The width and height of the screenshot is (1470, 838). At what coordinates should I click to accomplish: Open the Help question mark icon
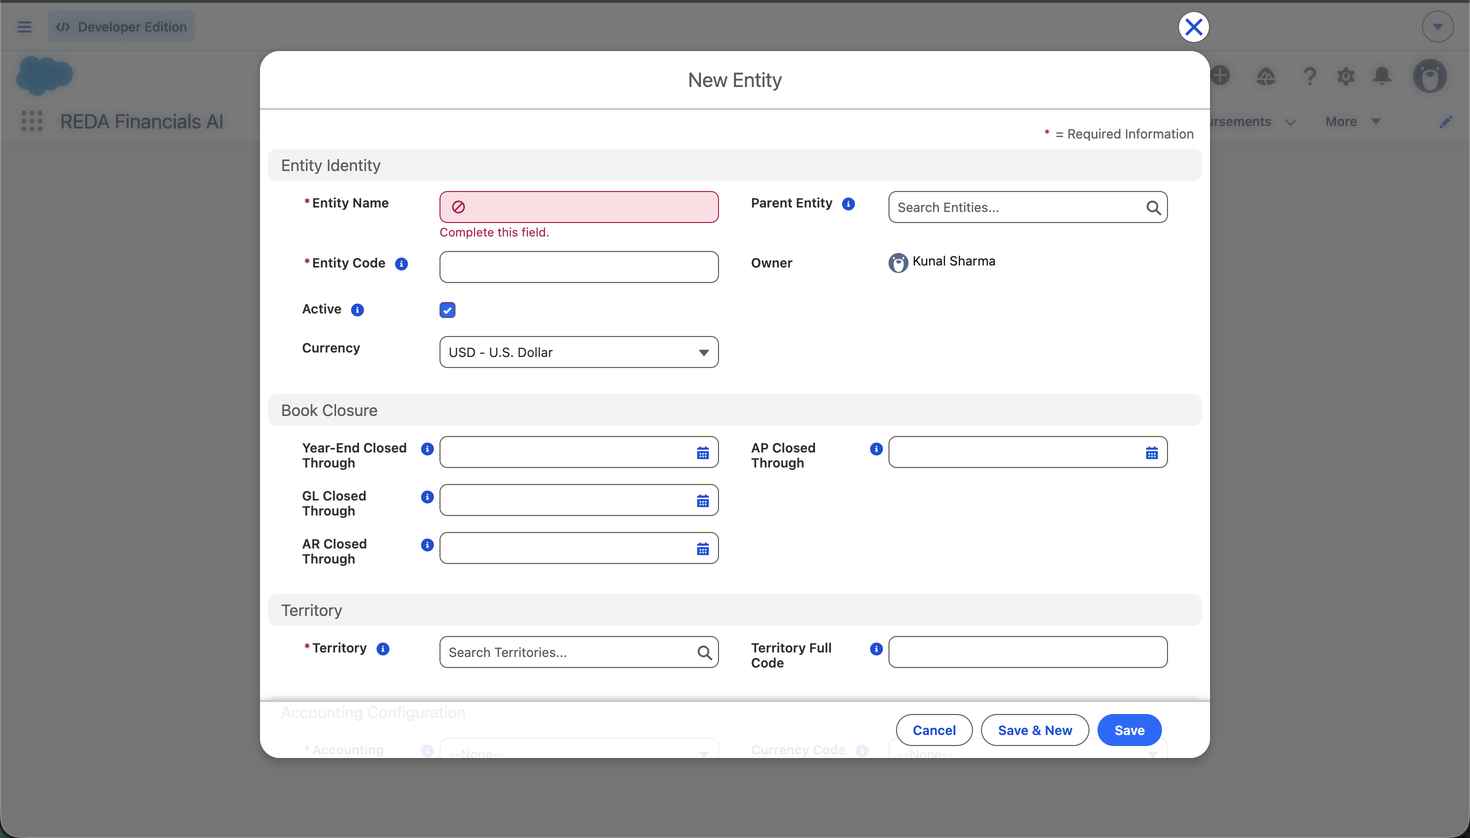(x=1309, y=76)
